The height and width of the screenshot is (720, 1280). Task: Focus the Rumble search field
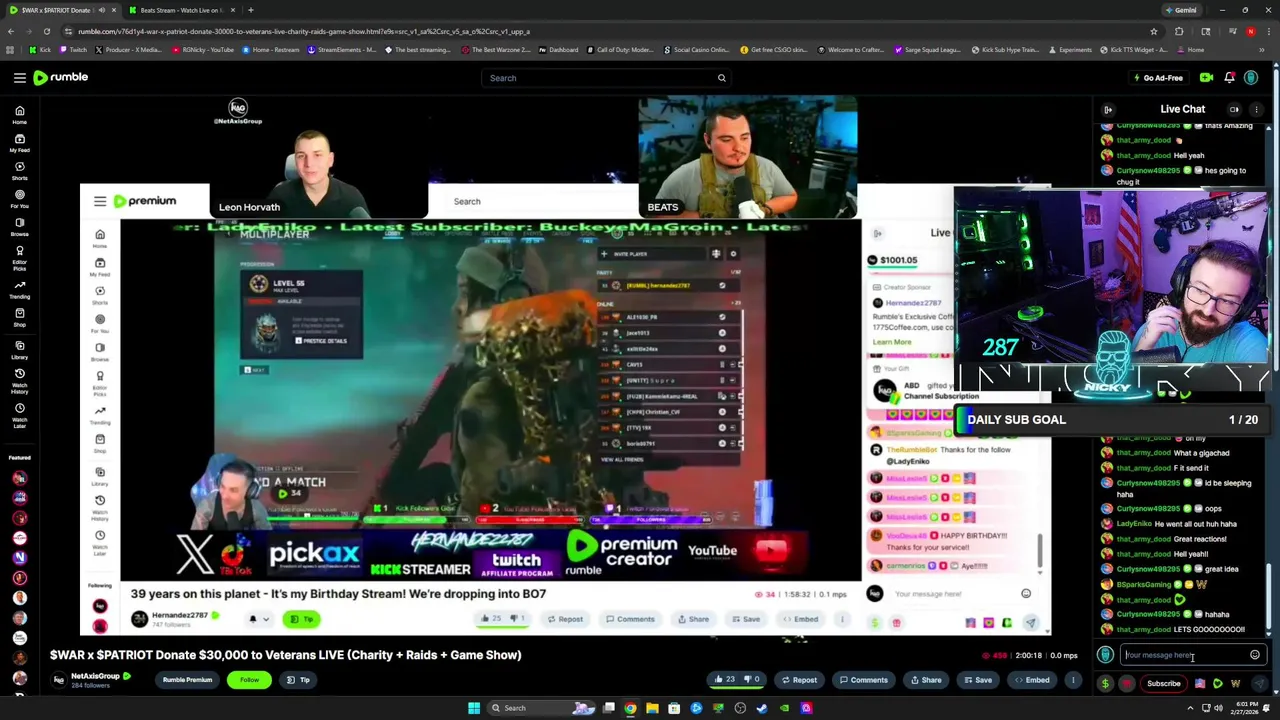click(x=605, y=78)
